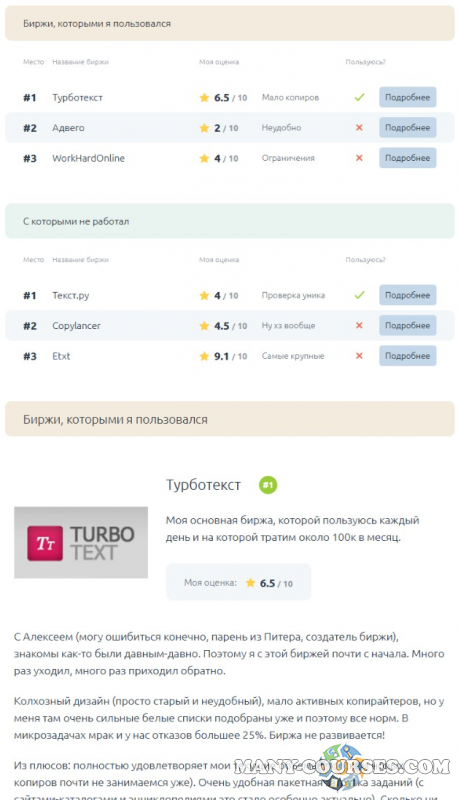Click the many-courses.com watermark logo
458x800 pixels.
point(342,767)
